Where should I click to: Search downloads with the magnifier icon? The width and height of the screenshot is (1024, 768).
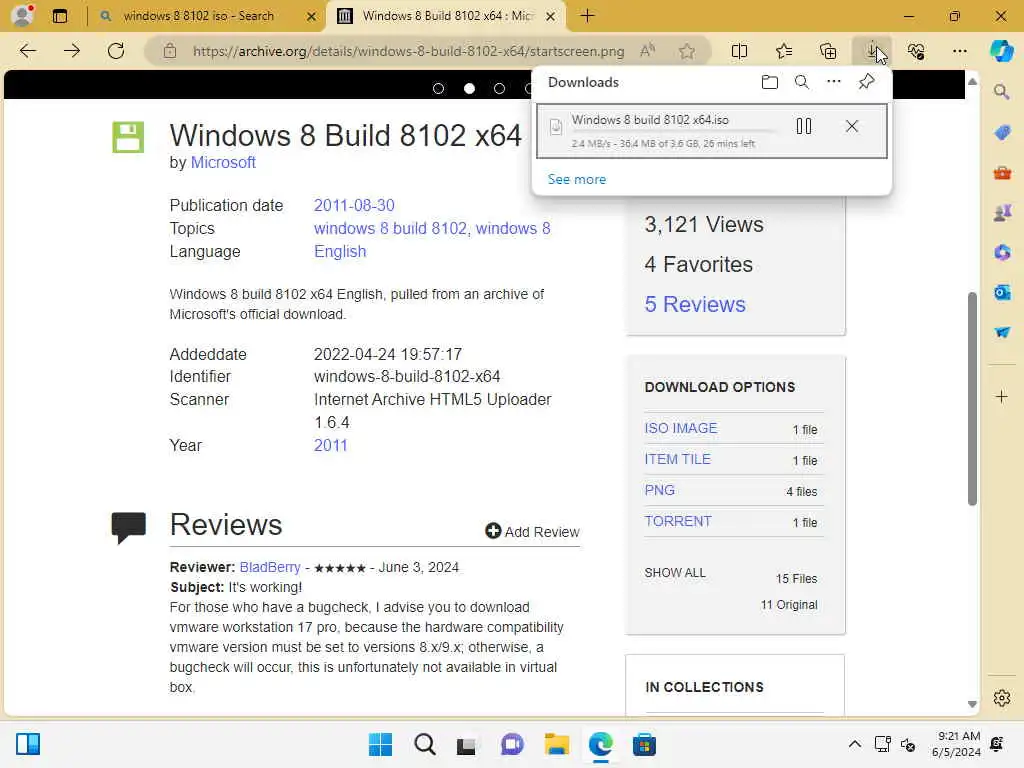[802, 82]
